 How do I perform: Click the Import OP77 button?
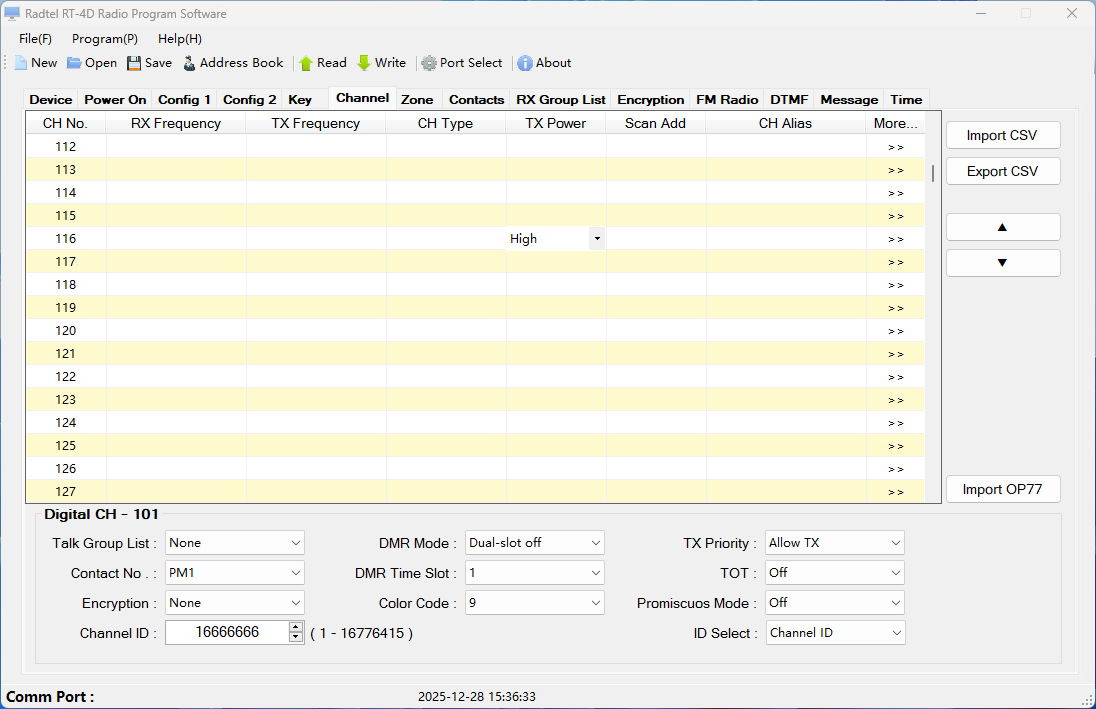click(1002, 490)
